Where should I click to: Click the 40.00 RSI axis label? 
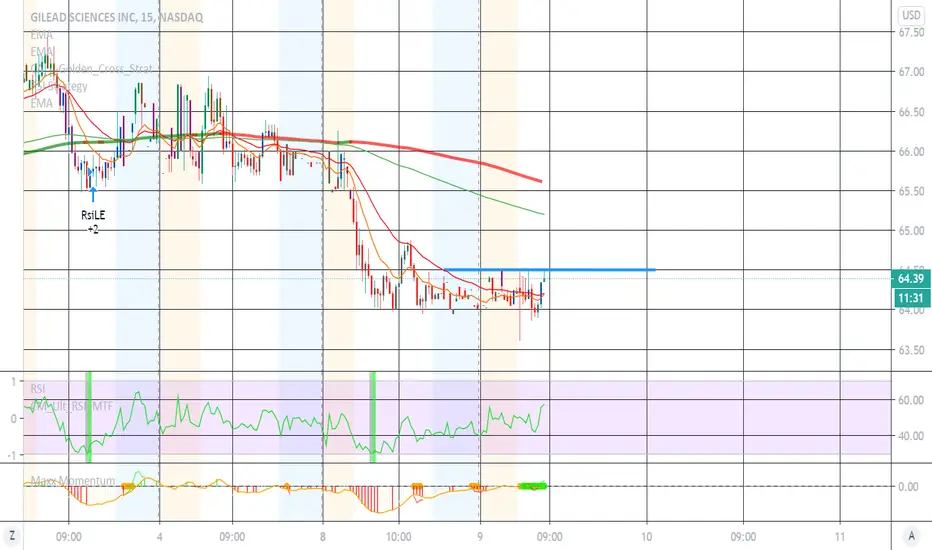coord(910,436)
